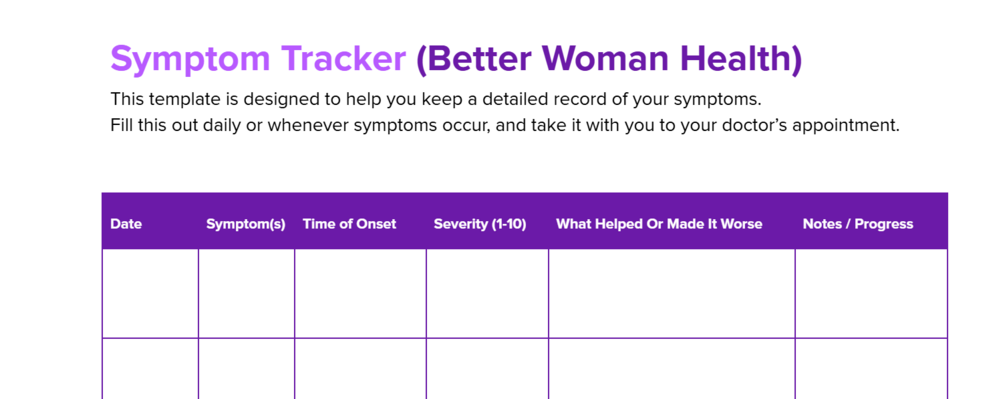Click the second row Date cell
This screenshot has width=1005, height=399.
[150, 369]
